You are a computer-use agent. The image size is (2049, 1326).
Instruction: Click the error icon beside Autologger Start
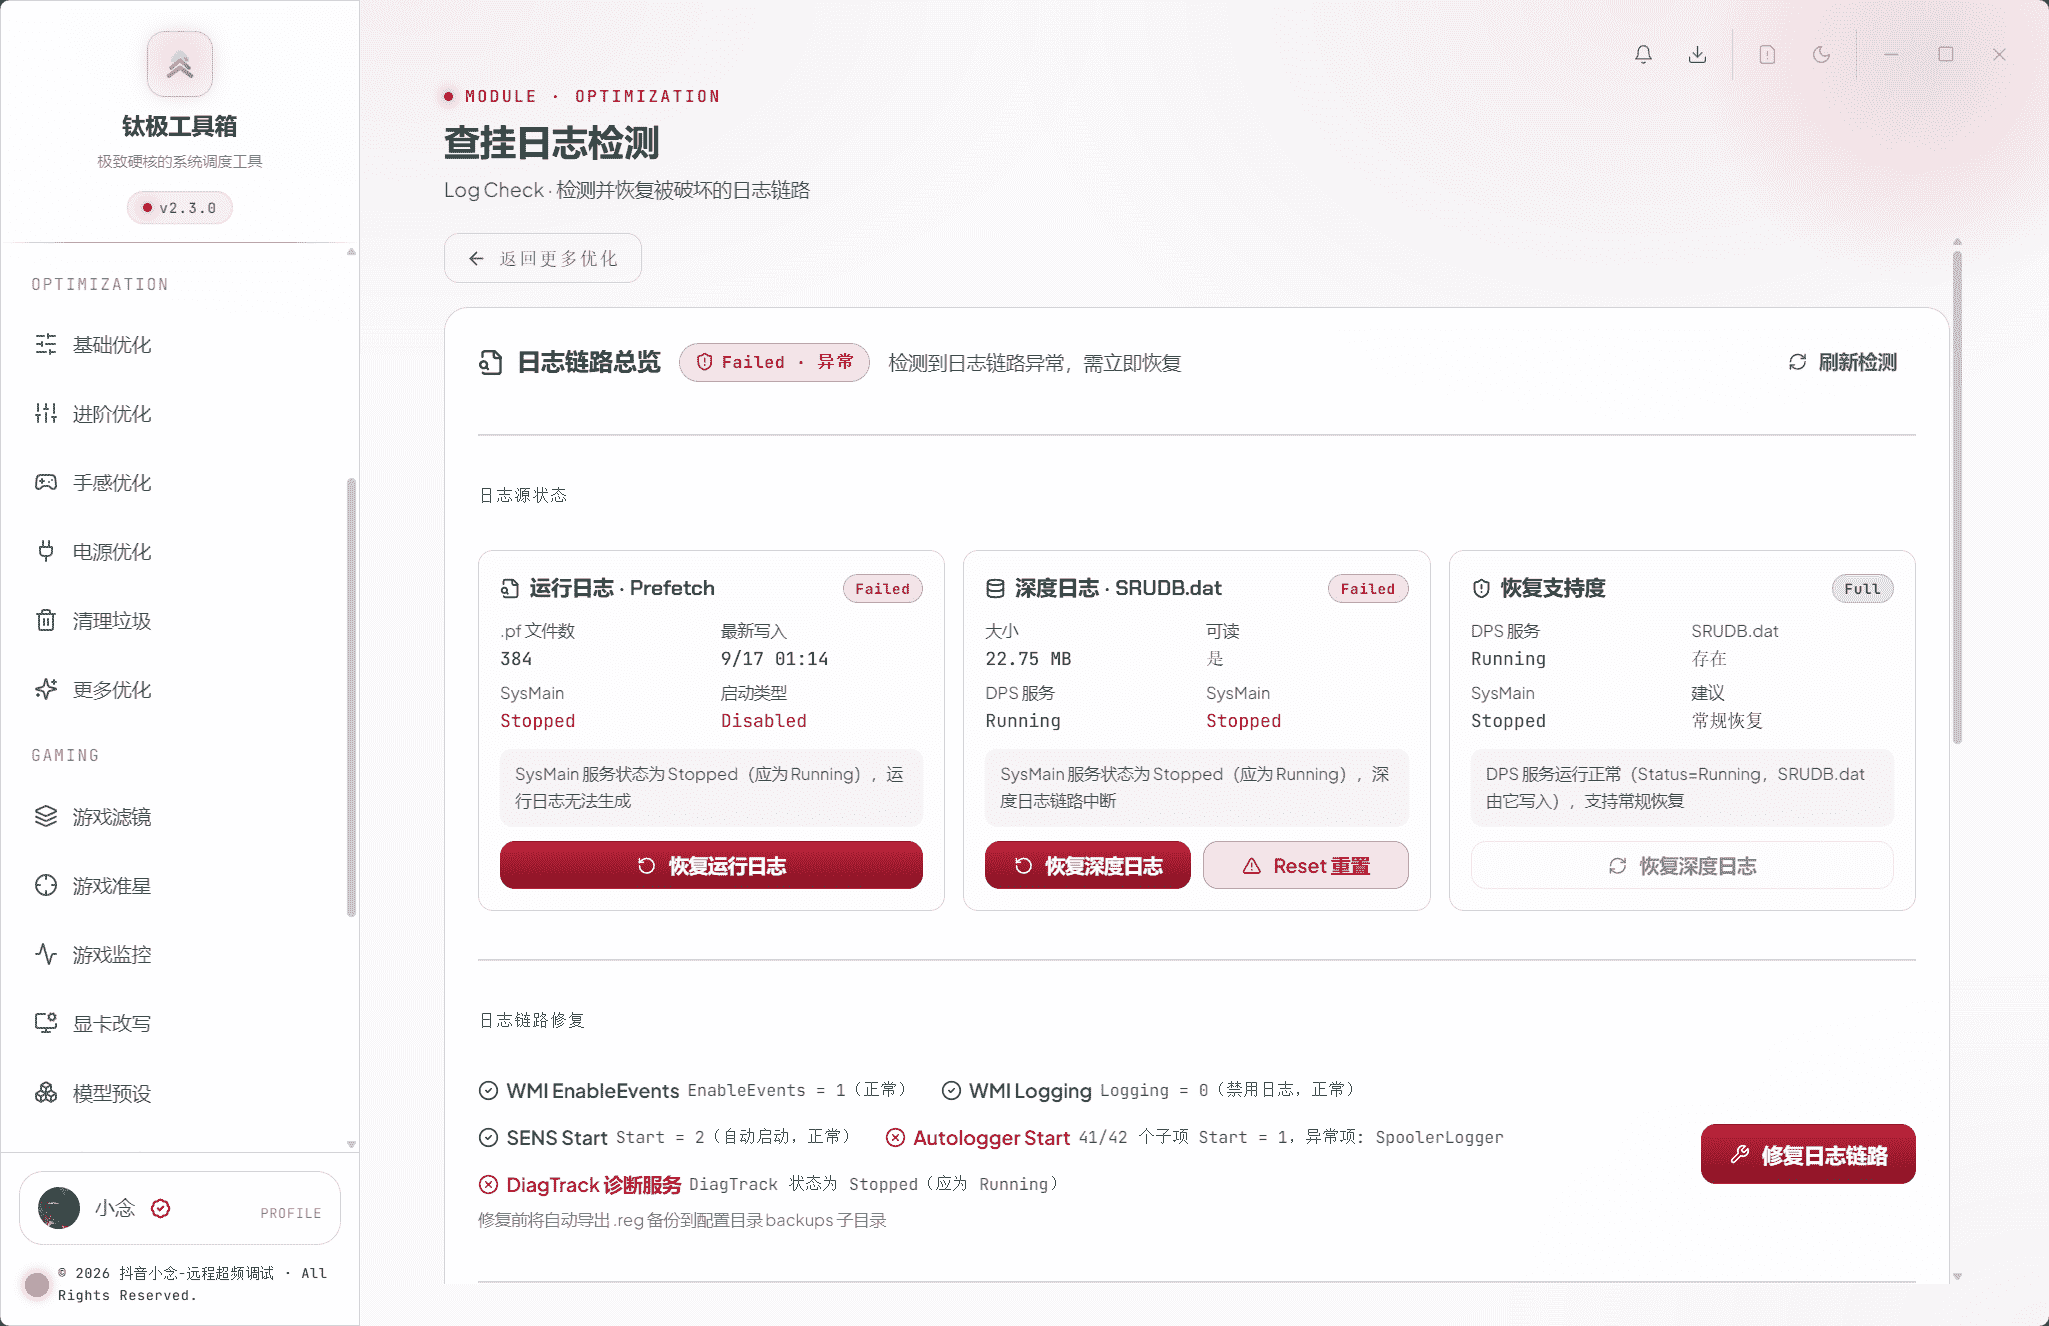(895, 1137)
